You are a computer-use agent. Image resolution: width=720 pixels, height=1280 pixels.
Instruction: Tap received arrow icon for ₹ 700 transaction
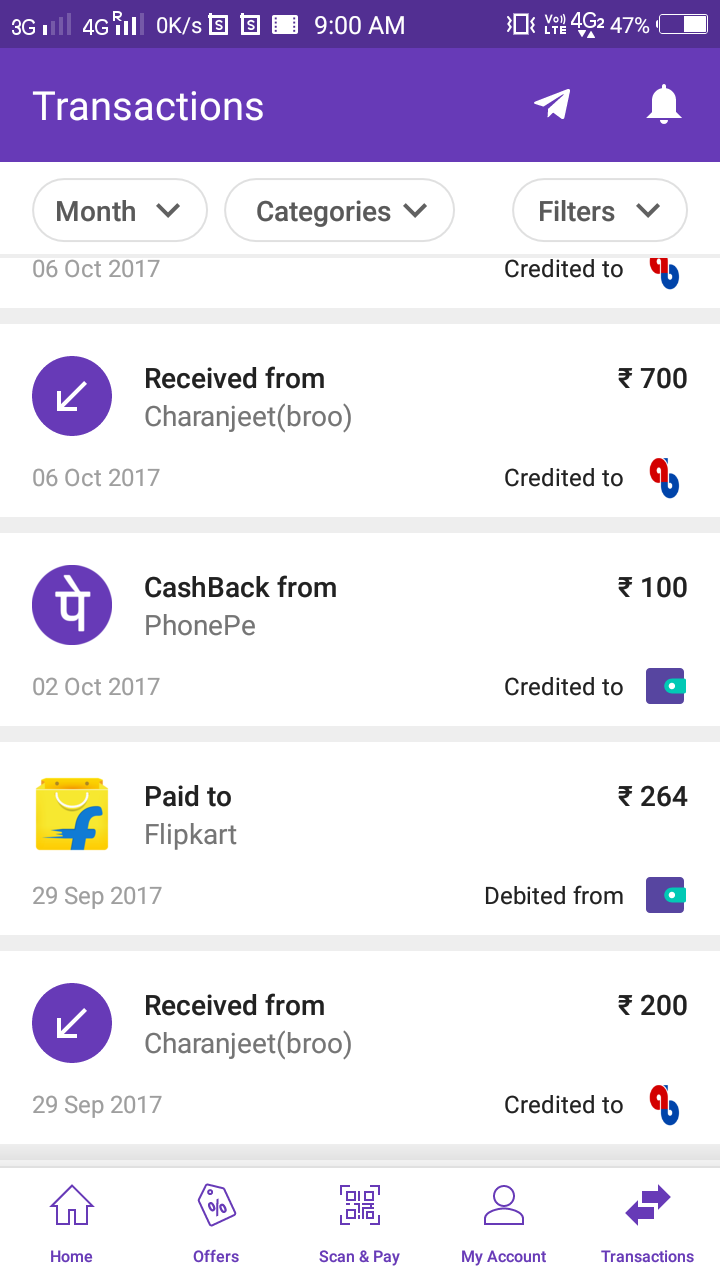click(x=72, y=396)
